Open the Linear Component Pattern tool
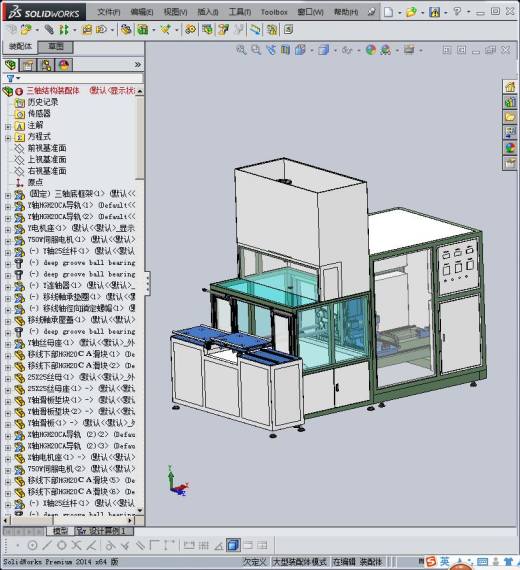The width and height of the screenshot is (520, 570). tap(64, 29)
